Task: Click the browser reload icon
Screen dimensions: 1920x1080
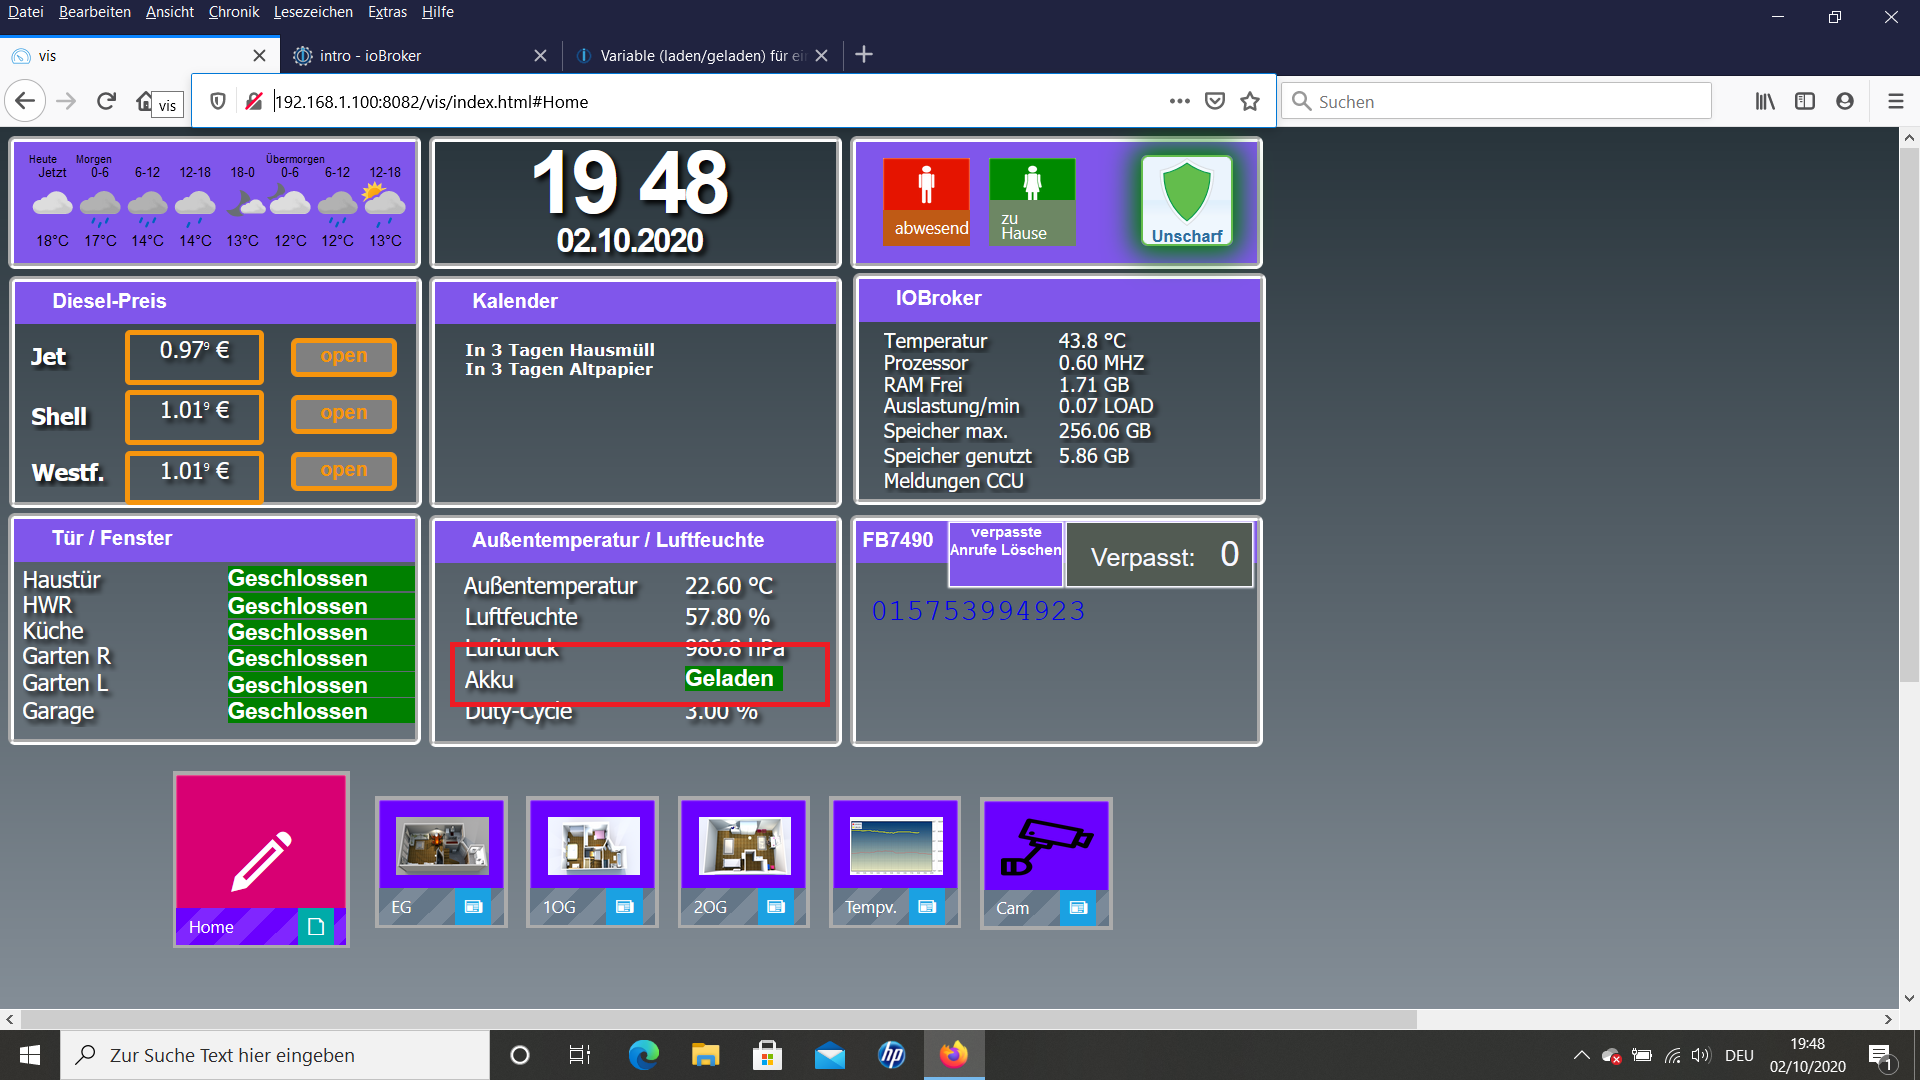Action: (x=106, y=101)
